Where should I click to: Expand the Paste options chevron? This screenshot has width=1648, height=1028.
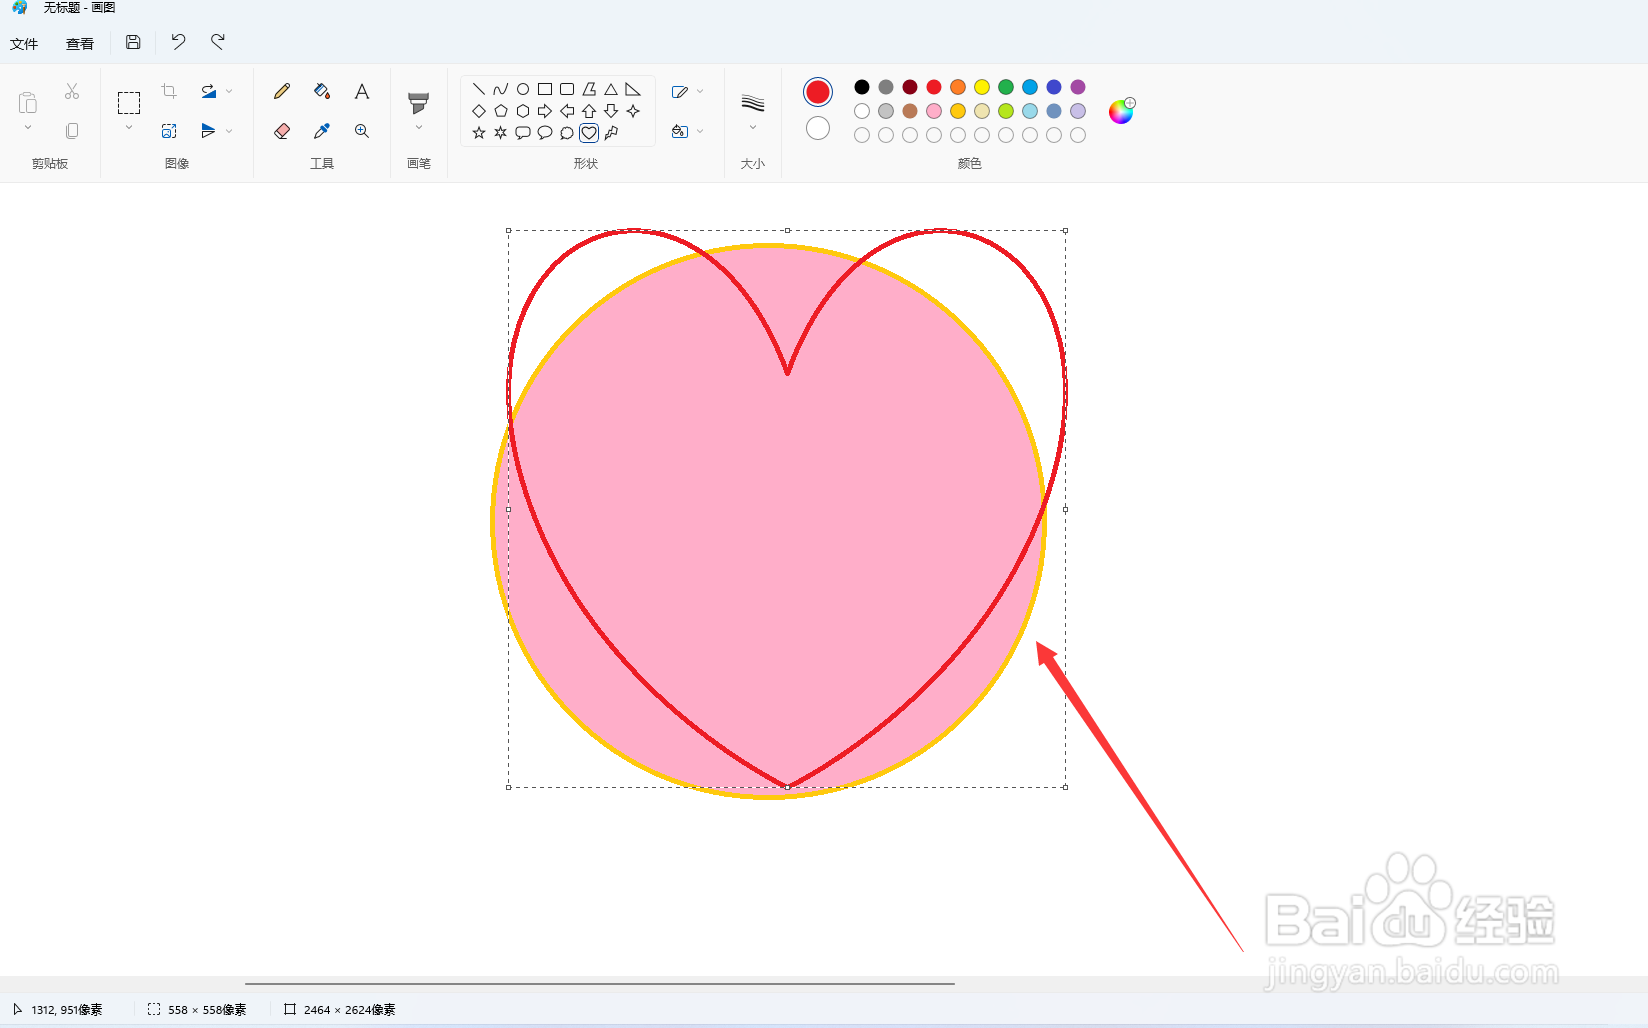pos(28,128)
